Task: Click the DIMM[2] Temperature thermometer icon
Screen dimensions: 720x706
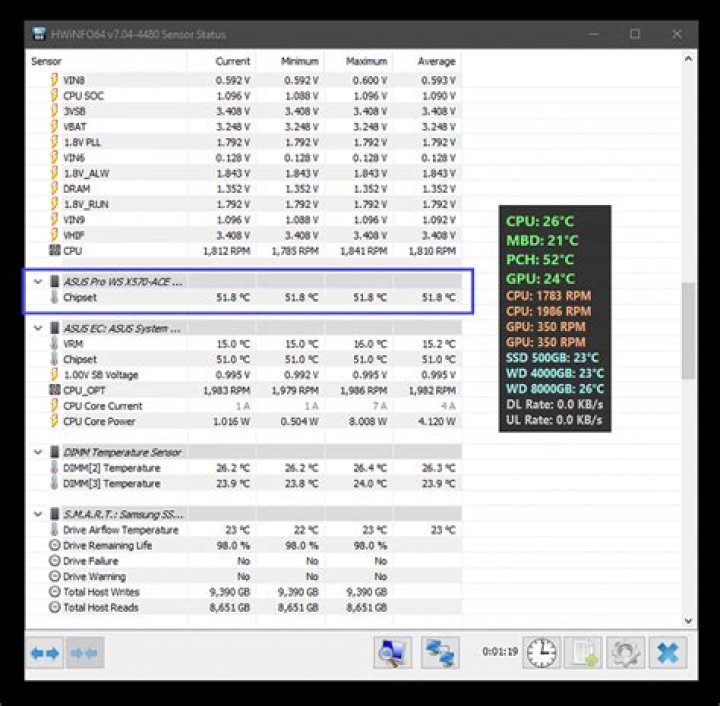Action: (55, 468)
